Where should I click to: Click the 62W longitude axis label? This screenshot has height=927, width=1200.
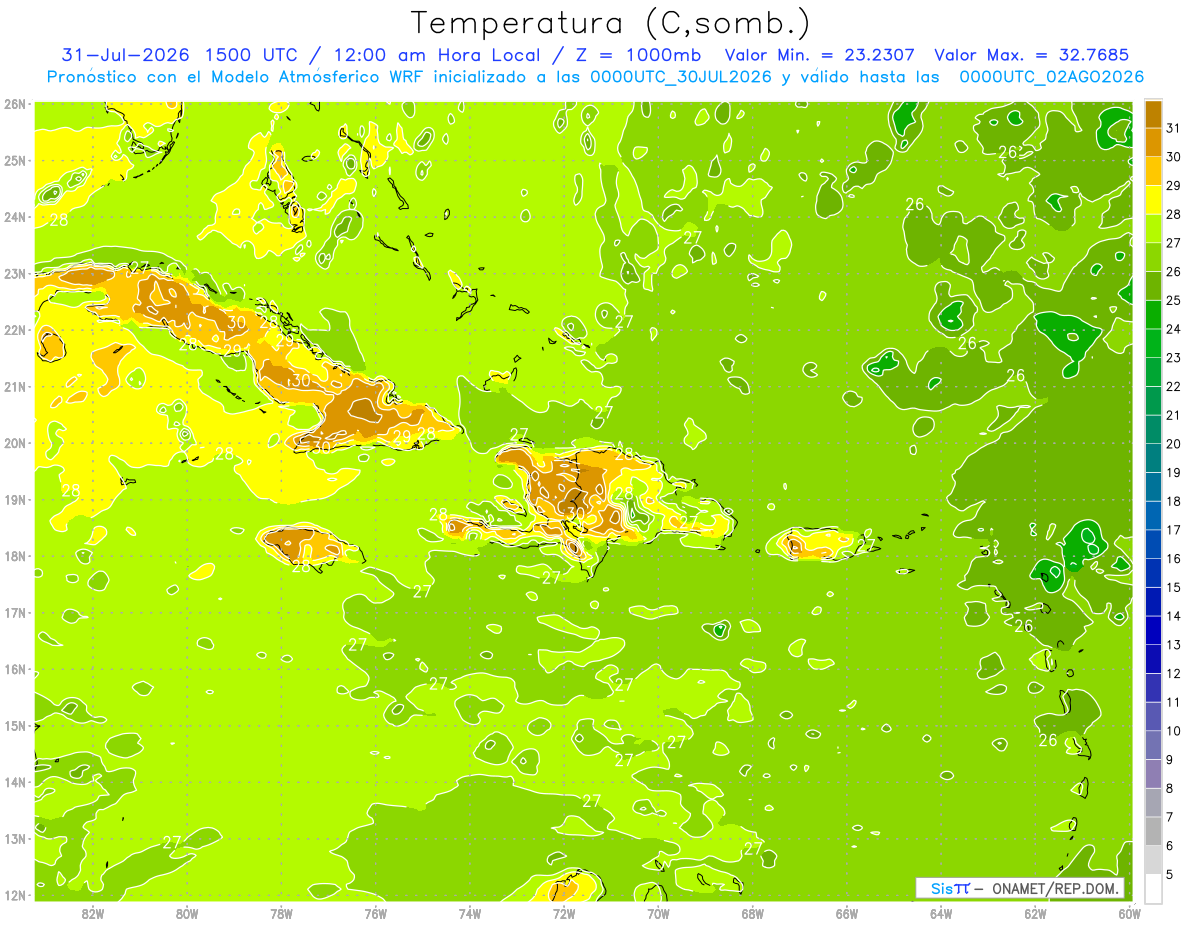coord(1035,913)
